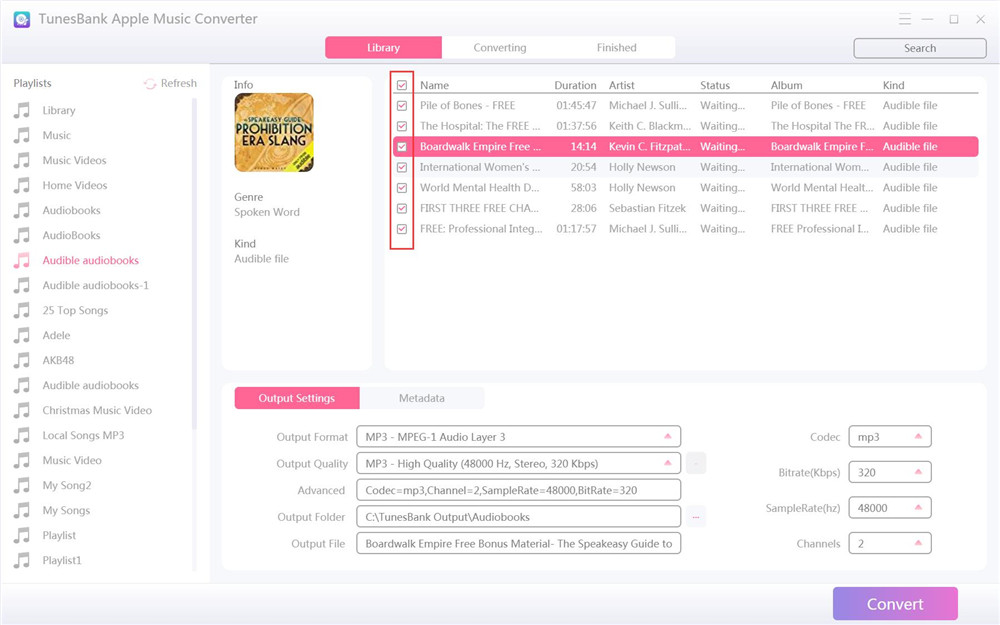Sort the list by Artist column header
The height and width of the screenshot is (625, 1000).
[x=622, y=85]
